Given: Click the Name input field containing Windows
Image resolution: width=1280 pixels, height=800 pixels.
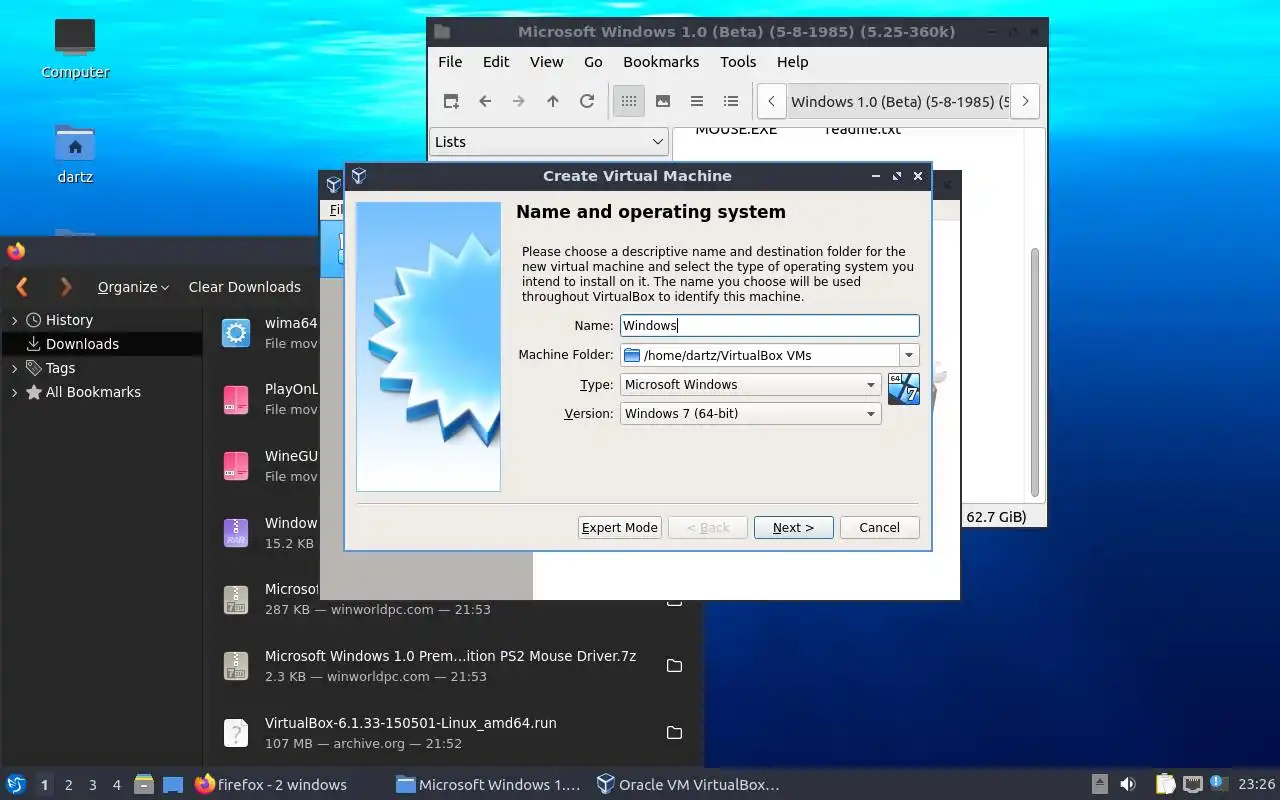Looking at the screenshot, I should point(769,325).
